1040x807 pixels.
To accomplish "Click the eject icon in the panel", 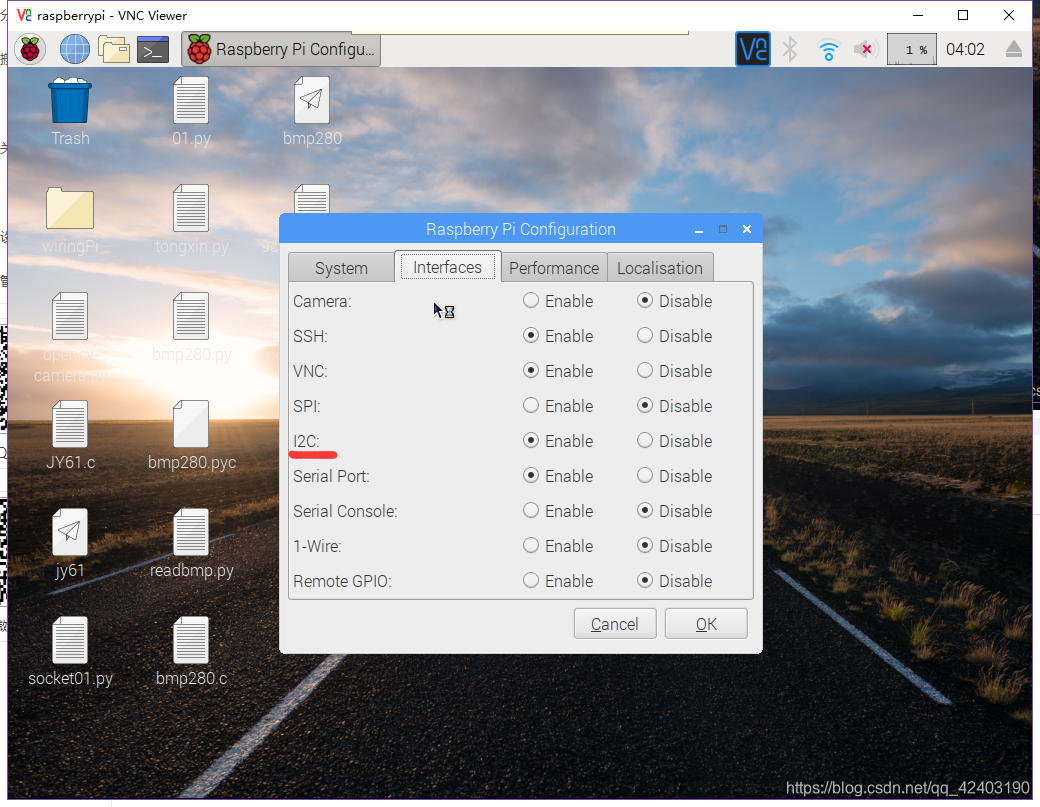I will 1013,49.
